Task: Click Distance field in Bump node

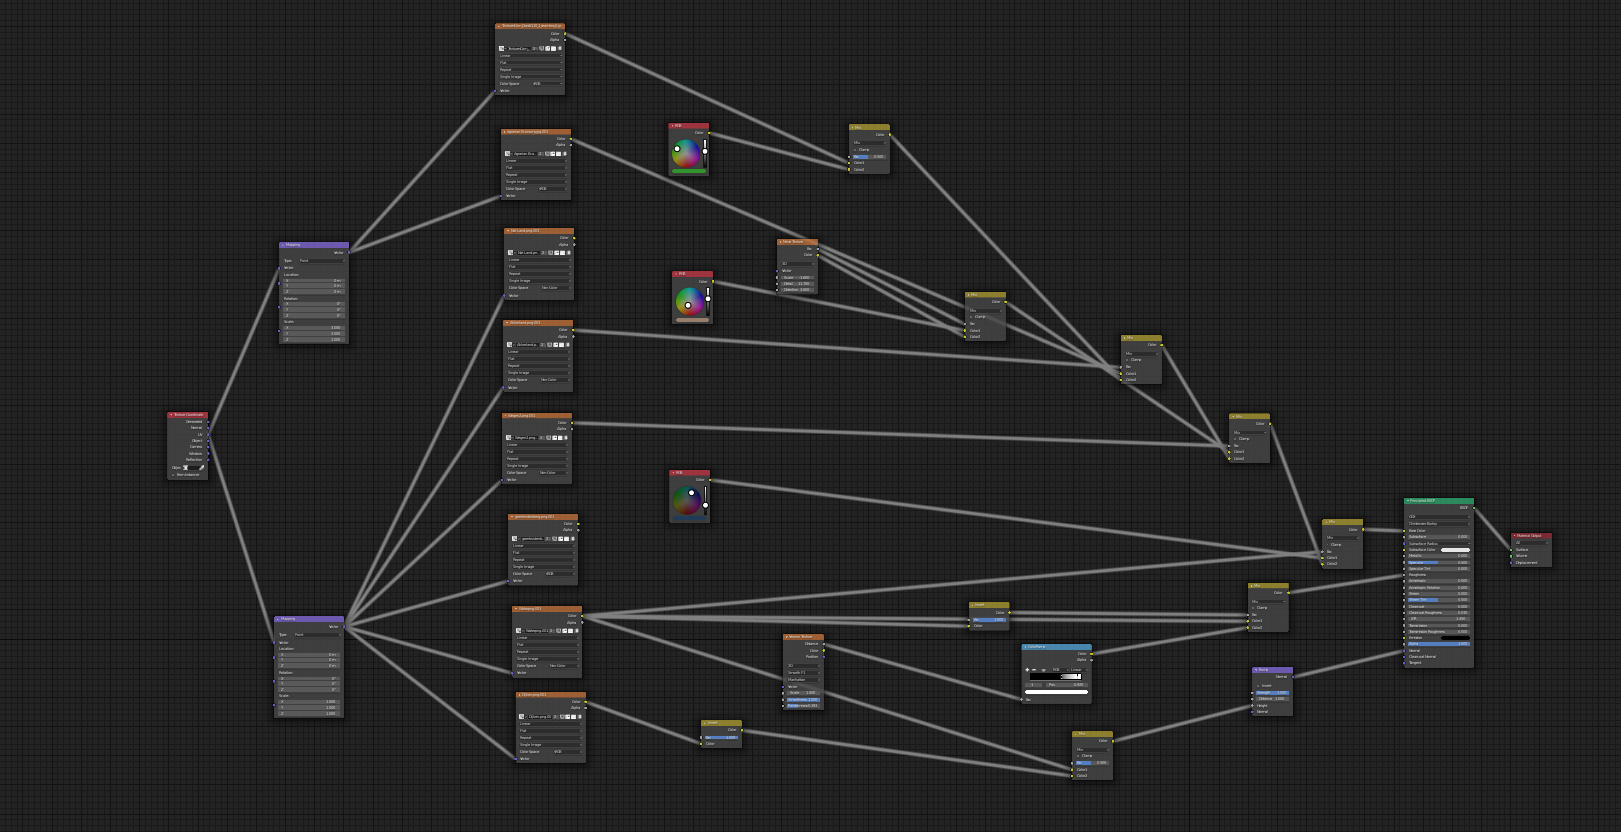Action: coord(1272,699)
